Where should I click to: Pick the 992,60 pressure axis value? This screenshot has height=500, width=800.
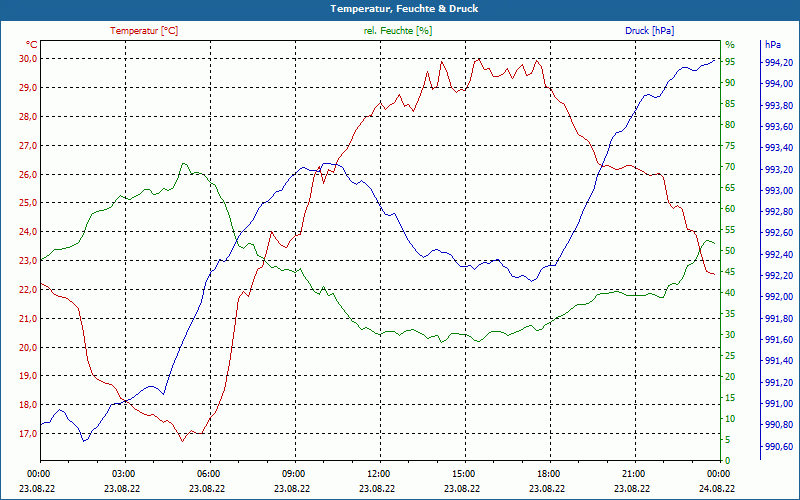(x=780, y=233)
